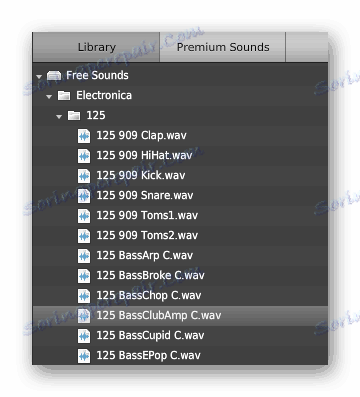This screenshot has height=397, width=360.
Task: Choose the 125 BassEPop C.wav loop
Action: point(148,356)
